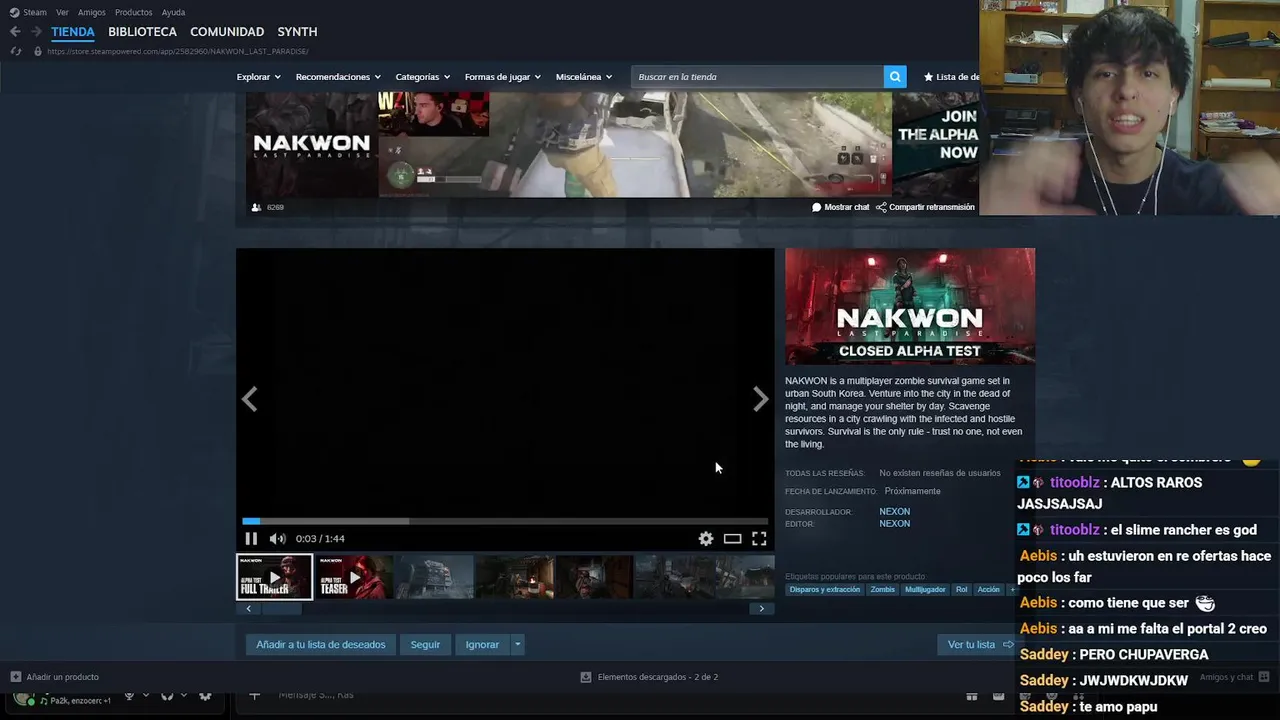This screenshot has height=720, width=1280.
Task: Open video settings gear
Action: (x=706, y=539)
